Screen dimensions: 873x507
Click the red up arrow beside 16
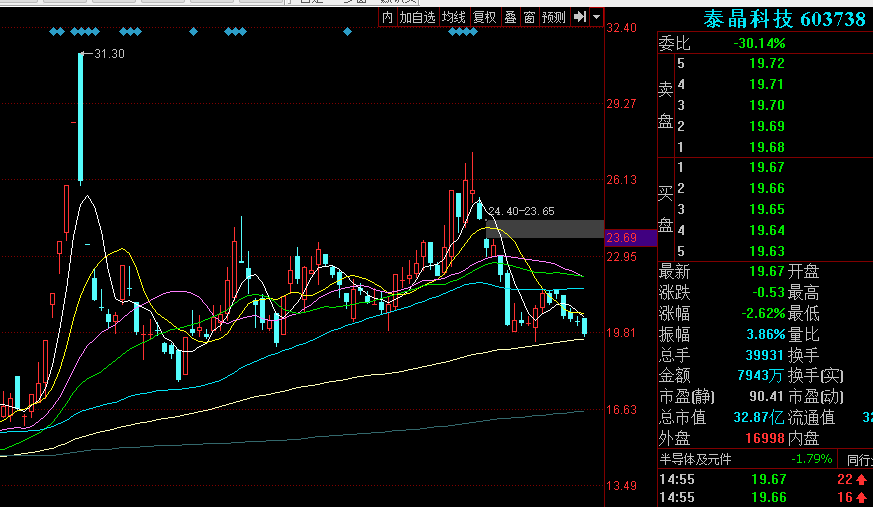coord(862,497)
